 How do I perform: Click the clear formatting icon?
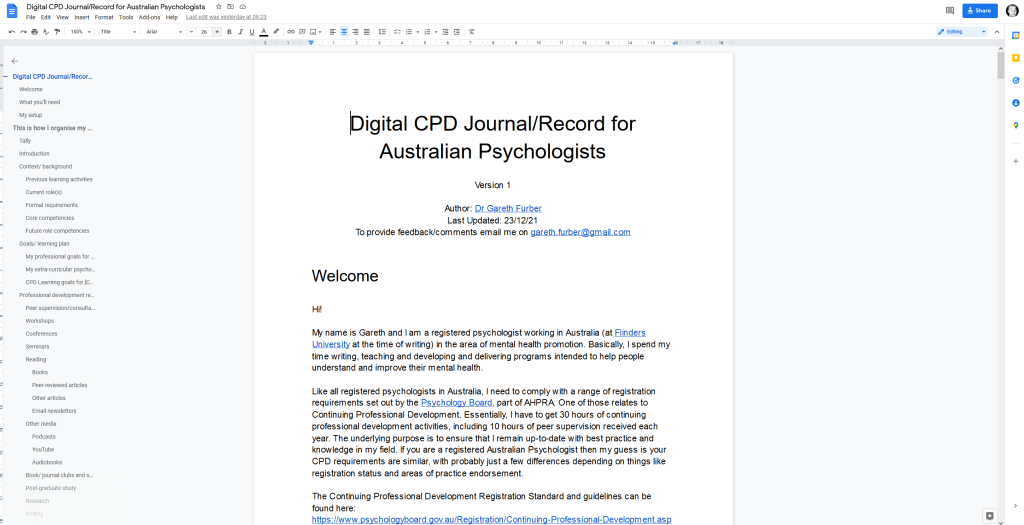(x=473, y=32)
